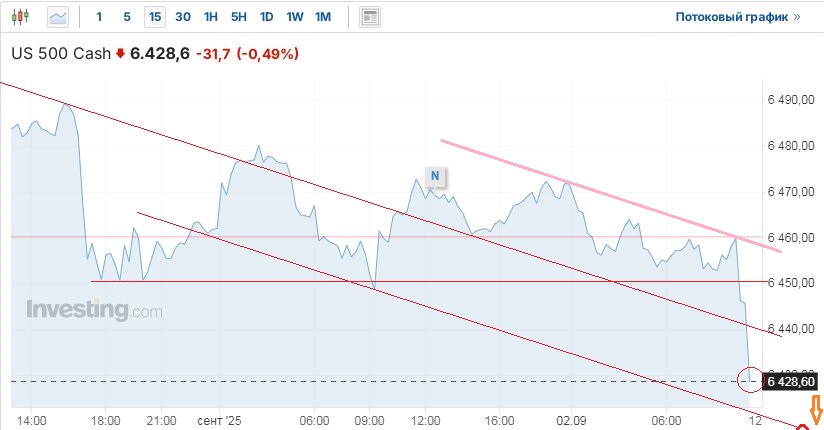
Task: Click the red circle at the last price
Action: [749, 380]
